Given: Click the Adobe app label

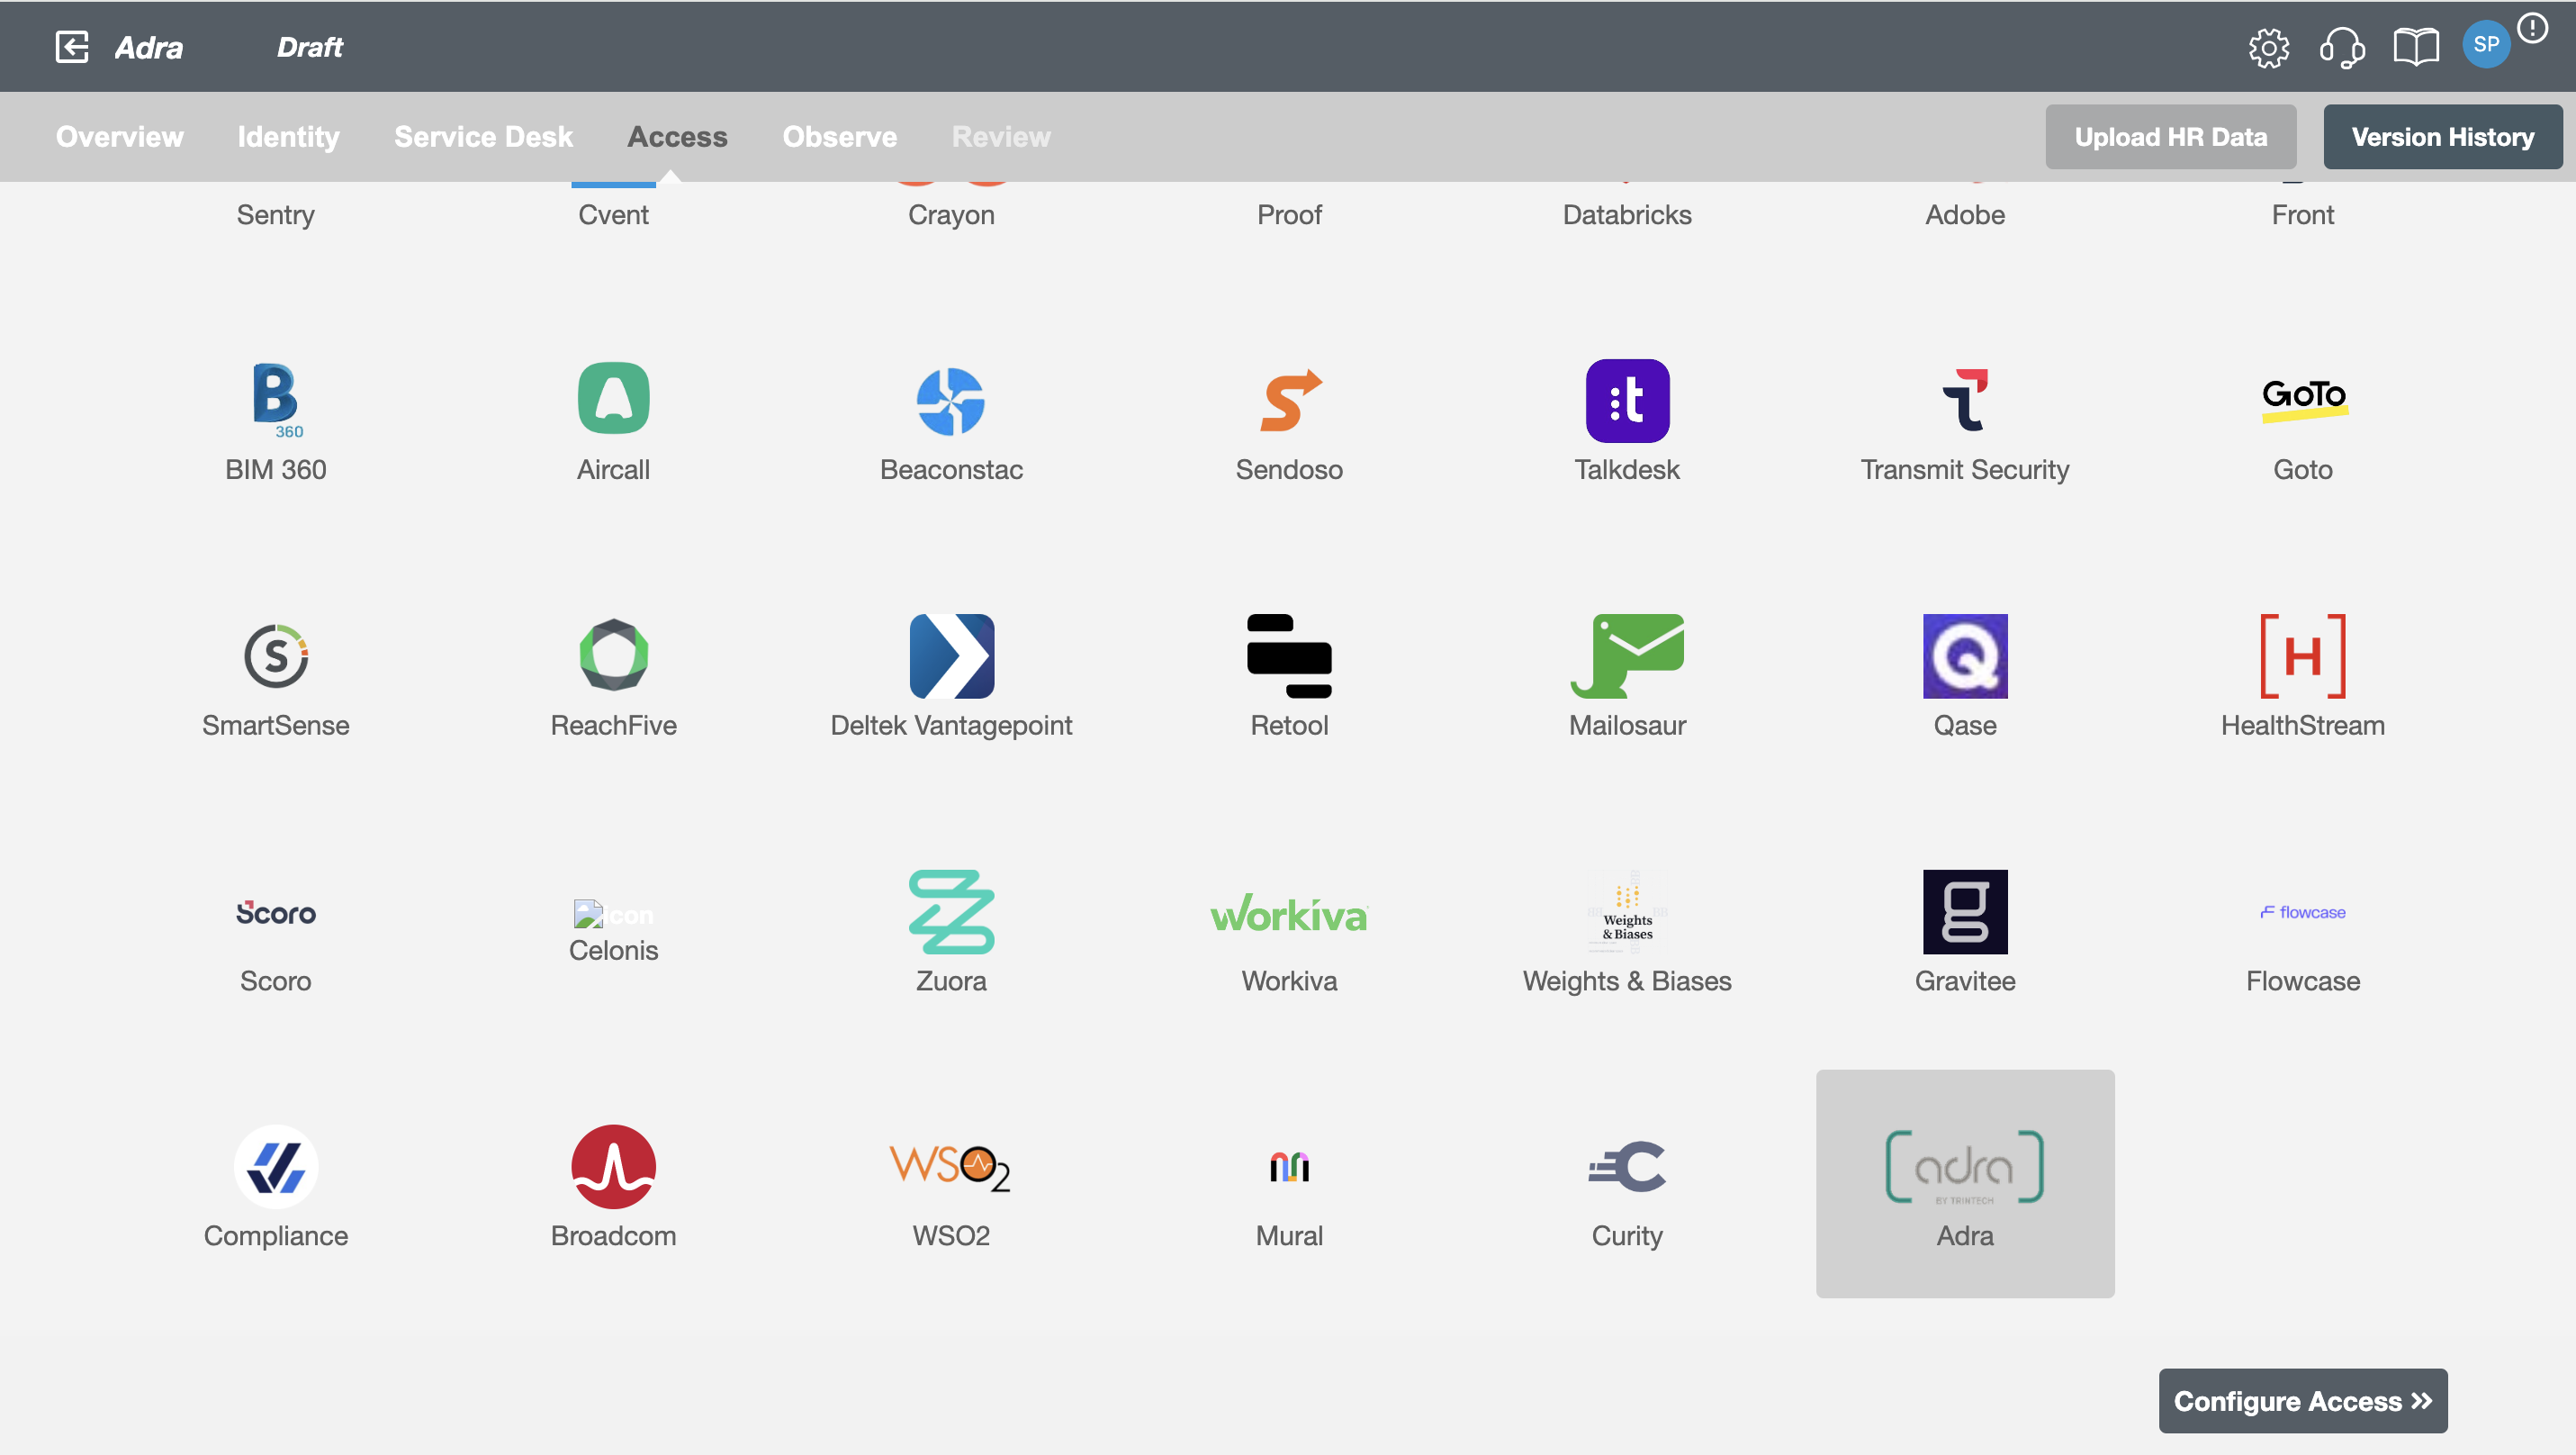Looking at the screenshot, I should click(x=1964, y=215).
